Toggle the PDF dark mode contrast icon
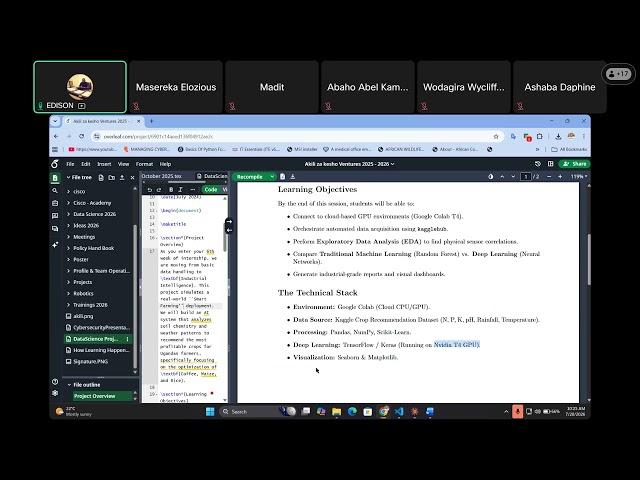The image size is (640, 480). [491, 176]
